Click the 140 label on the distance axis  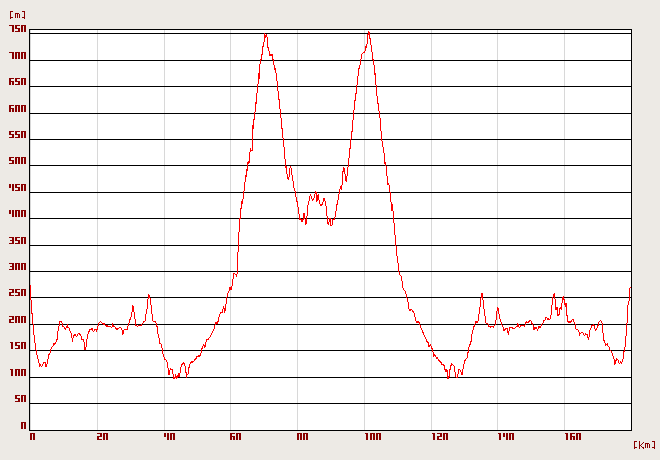[506, 437]
